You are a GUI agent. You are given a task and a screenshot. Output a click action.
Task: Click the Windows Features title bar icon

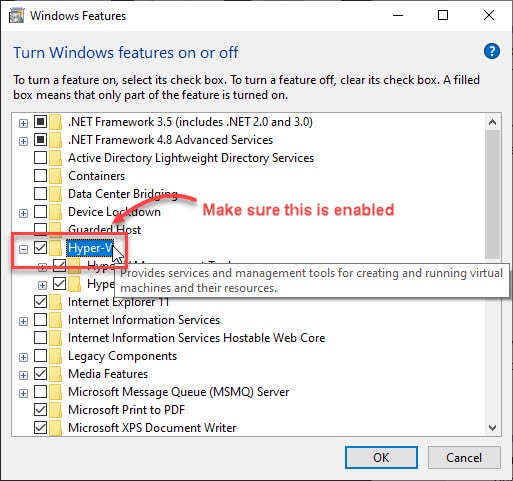(x=16, y=16)
